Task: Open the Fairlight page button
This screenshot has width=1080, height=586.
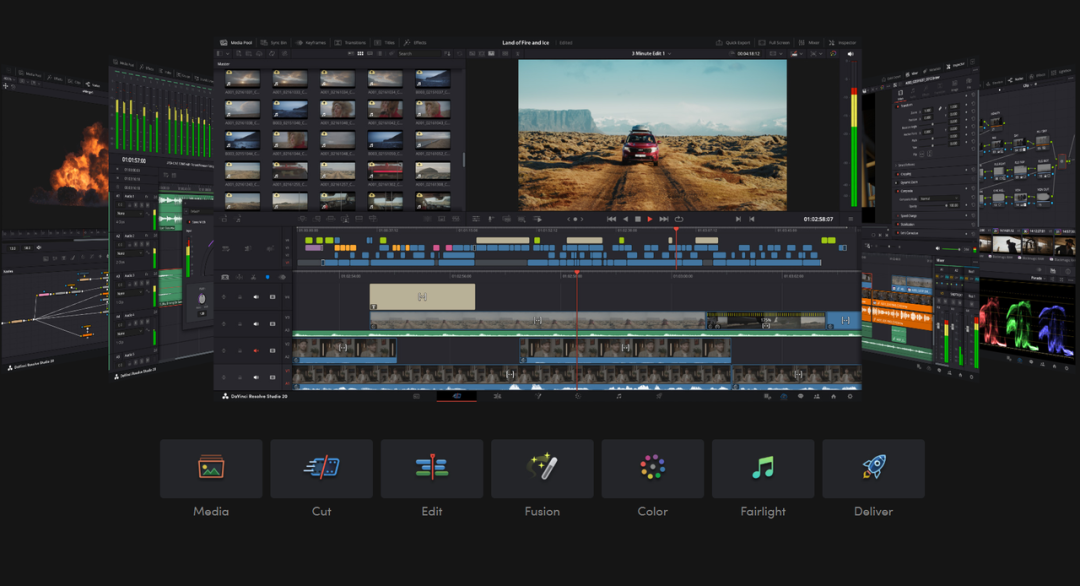Action: pos(763,468)
